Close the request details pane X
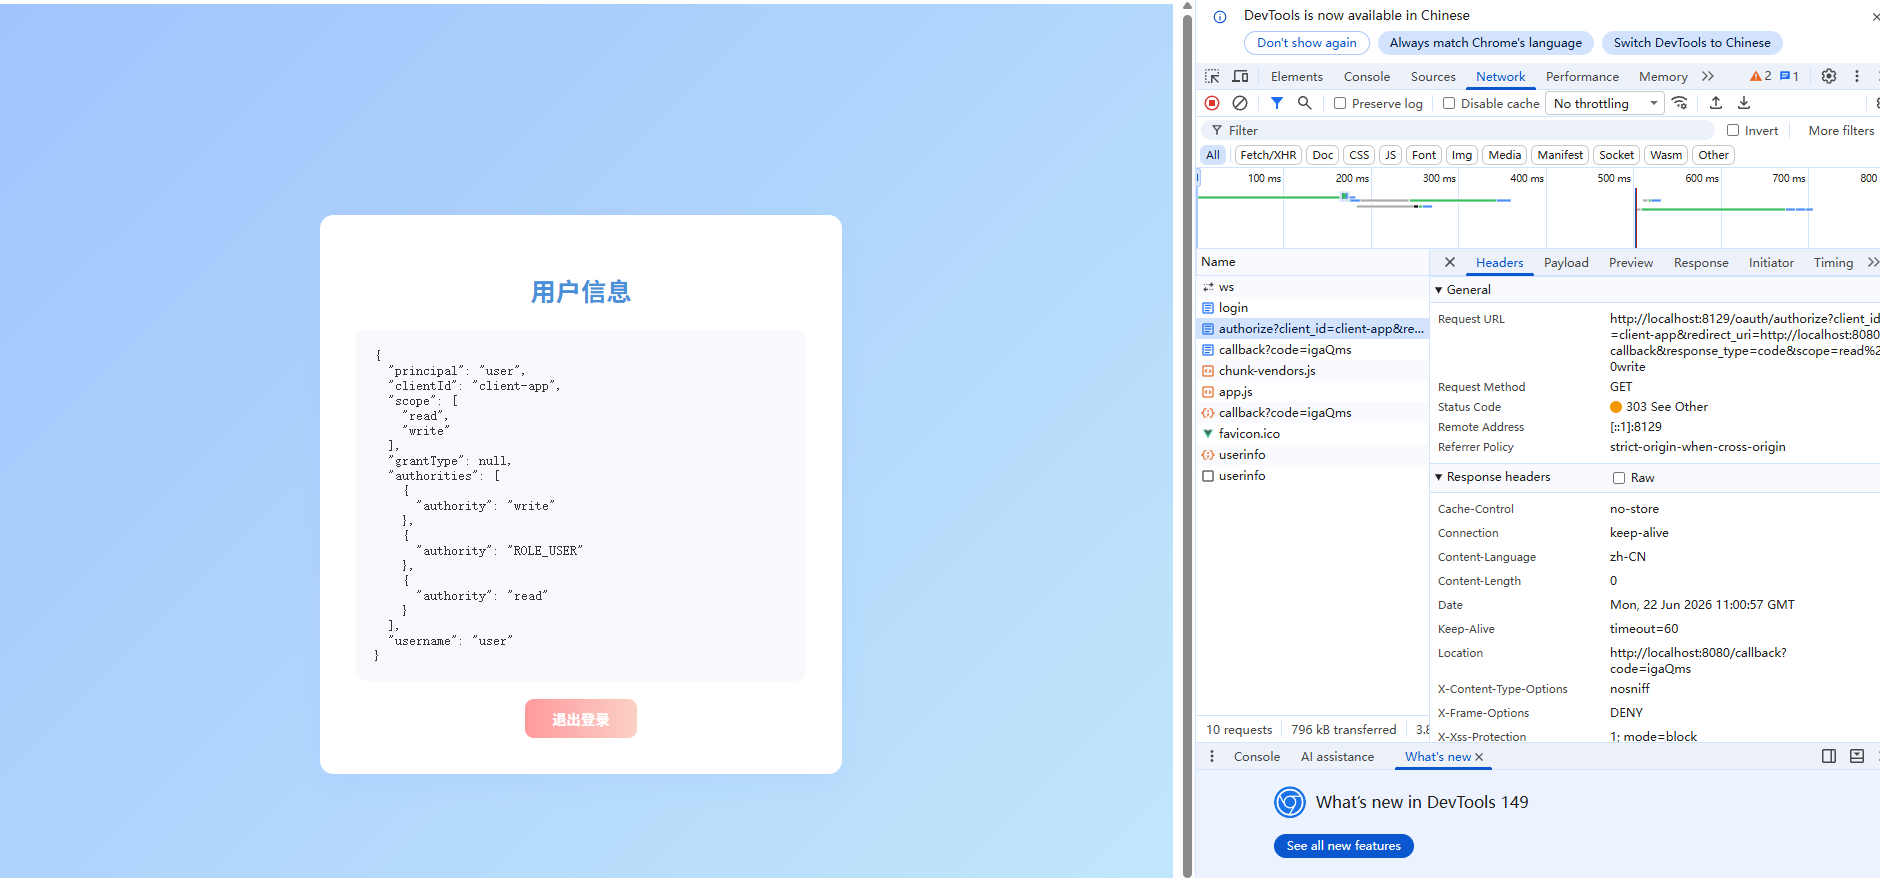Image resolution: width=1880 pixels, height=878 pixels. (1450, 262)
